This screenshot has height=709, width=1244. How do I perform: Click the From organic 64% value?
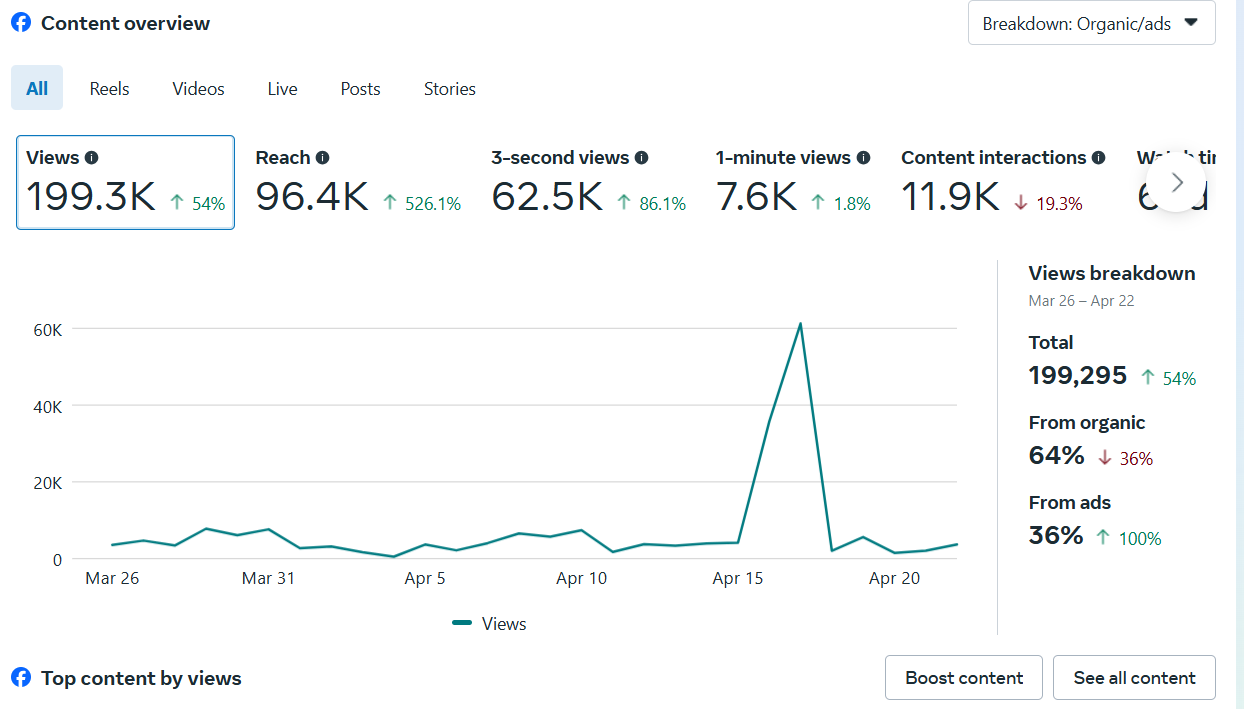pos(1056,455)
